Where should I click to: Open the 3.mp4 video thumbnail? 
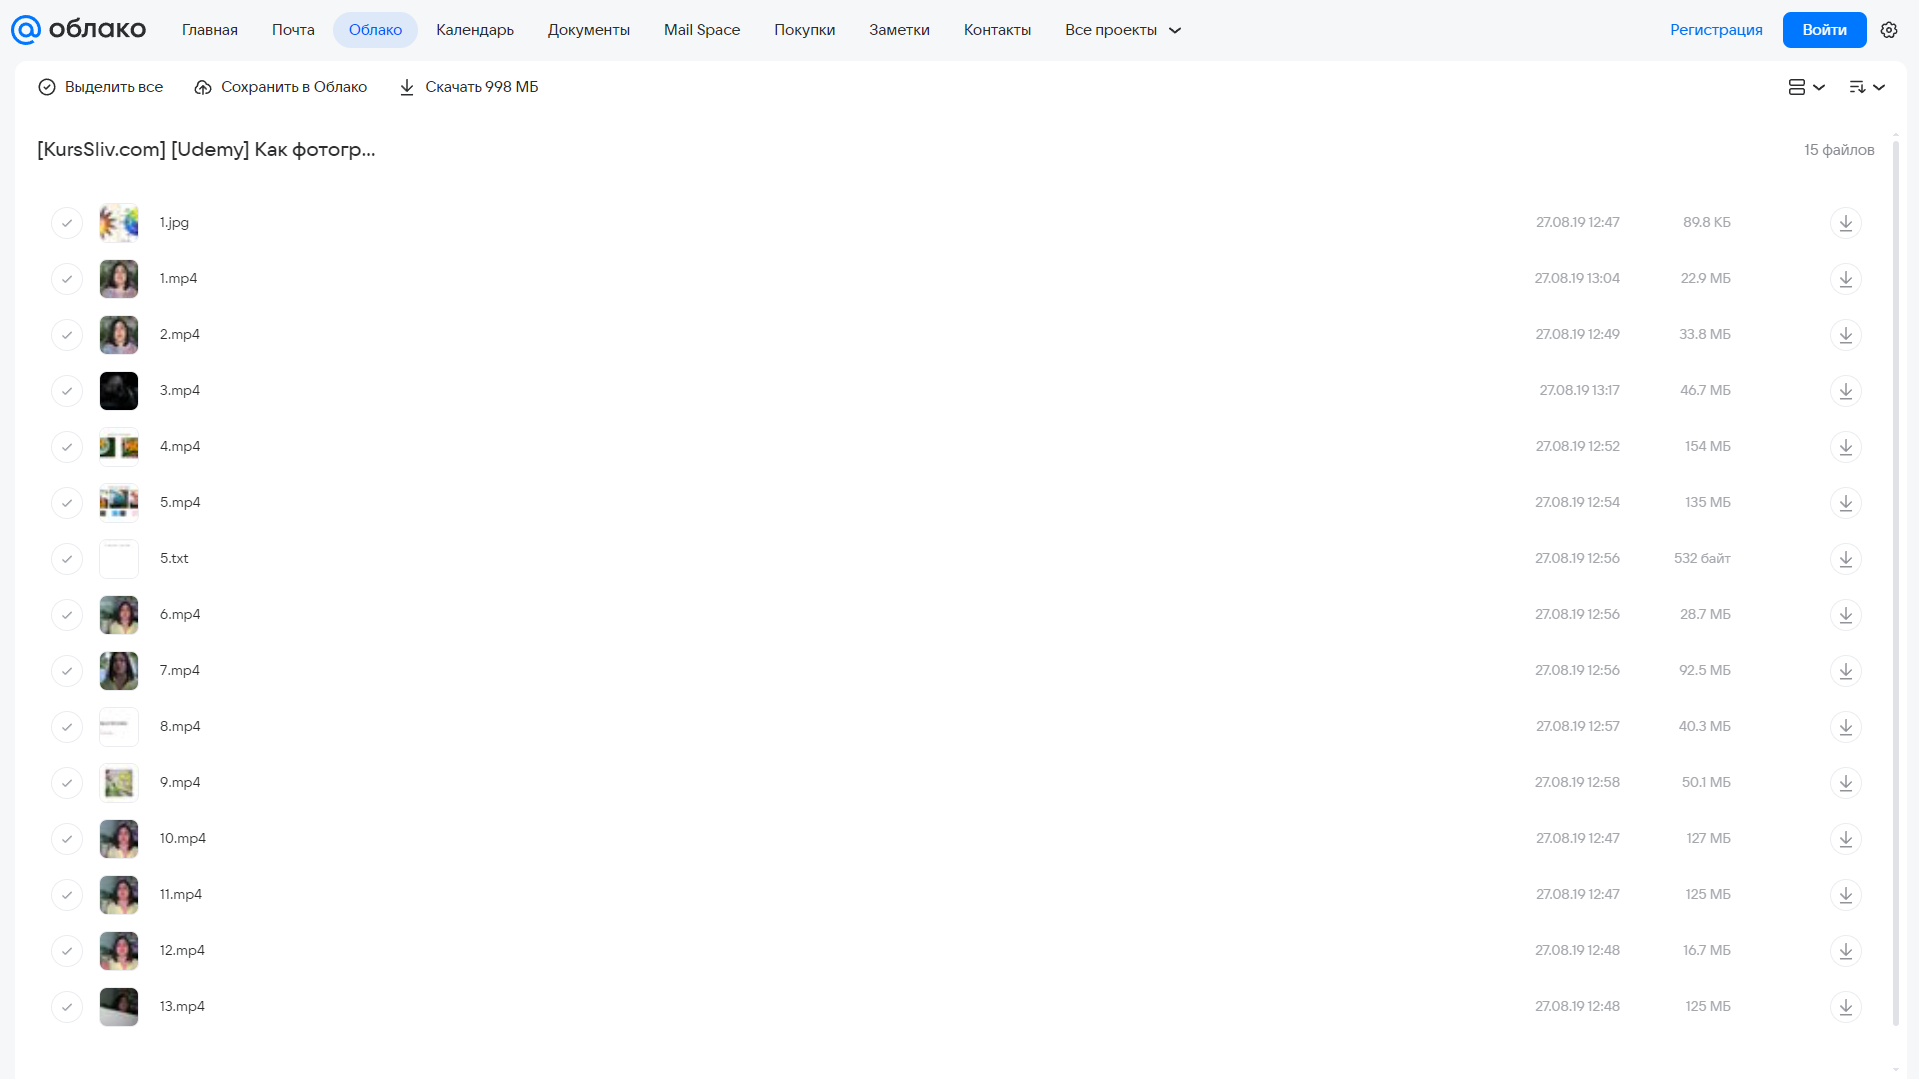119,391
